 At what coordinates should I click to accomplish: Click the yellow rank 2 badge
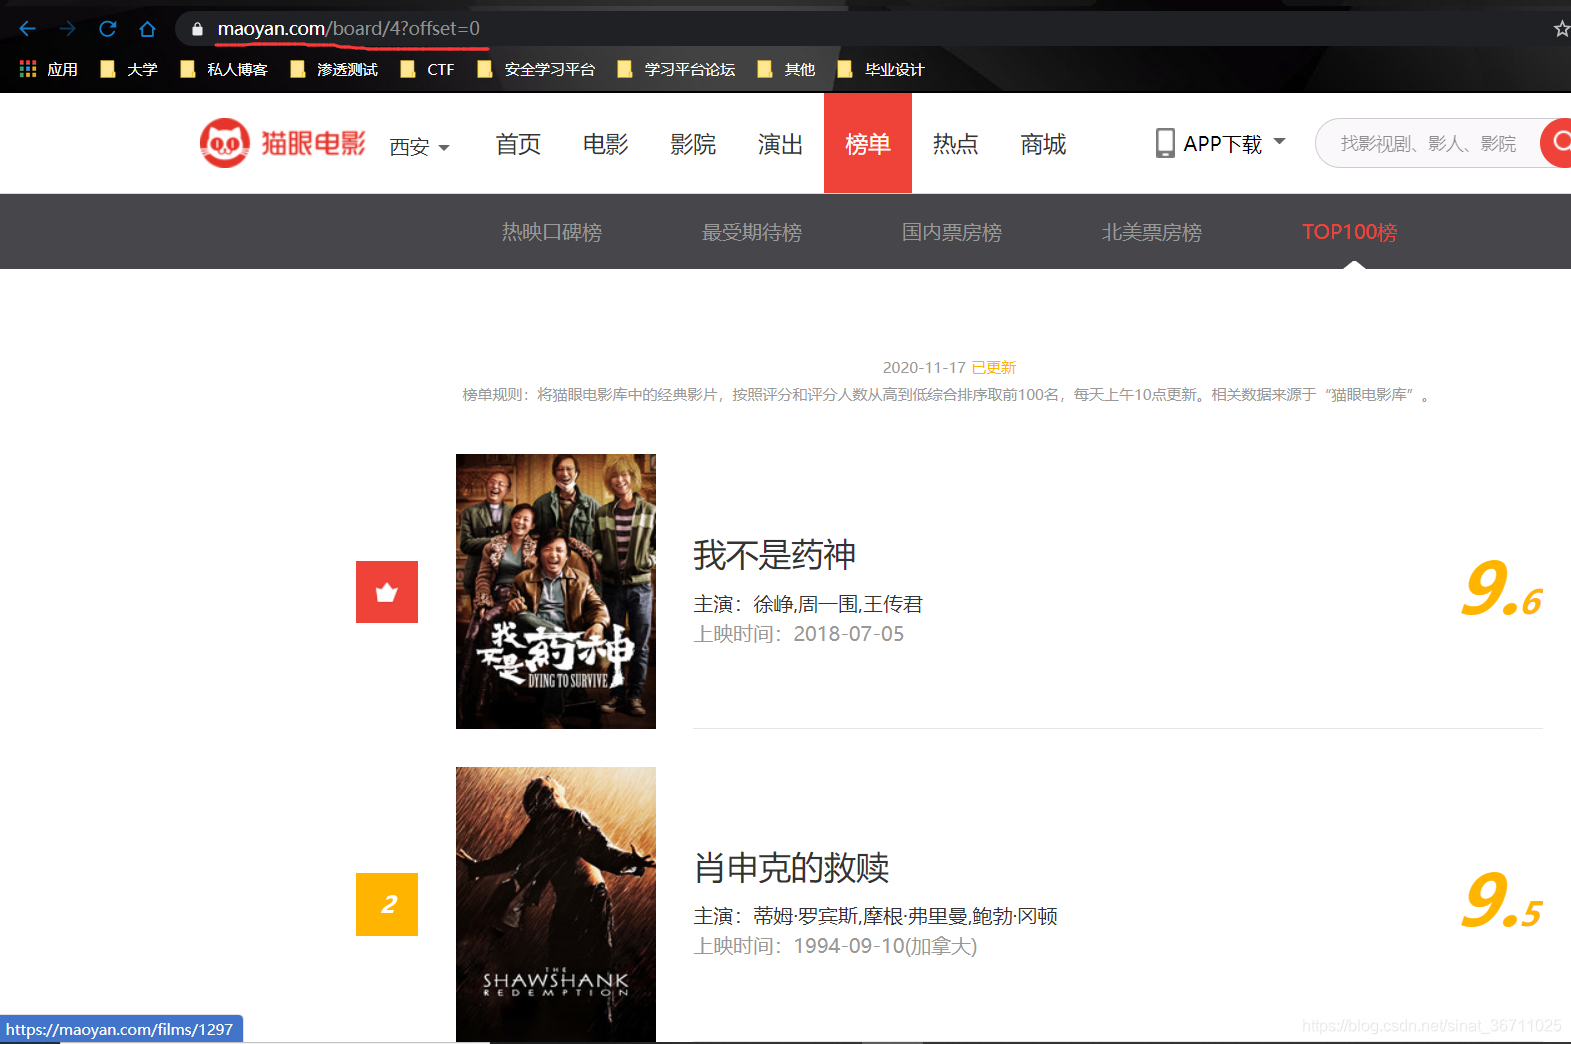tap(387, 904)
